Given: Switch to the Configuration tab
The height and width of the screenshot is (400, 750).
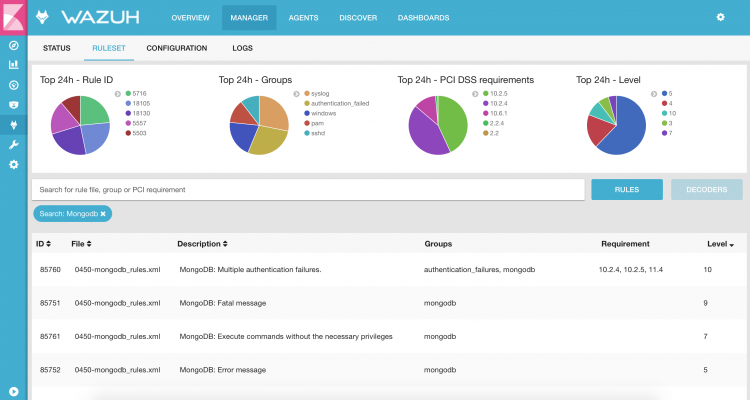Looking at the screenshot, I should click(176, 48).
